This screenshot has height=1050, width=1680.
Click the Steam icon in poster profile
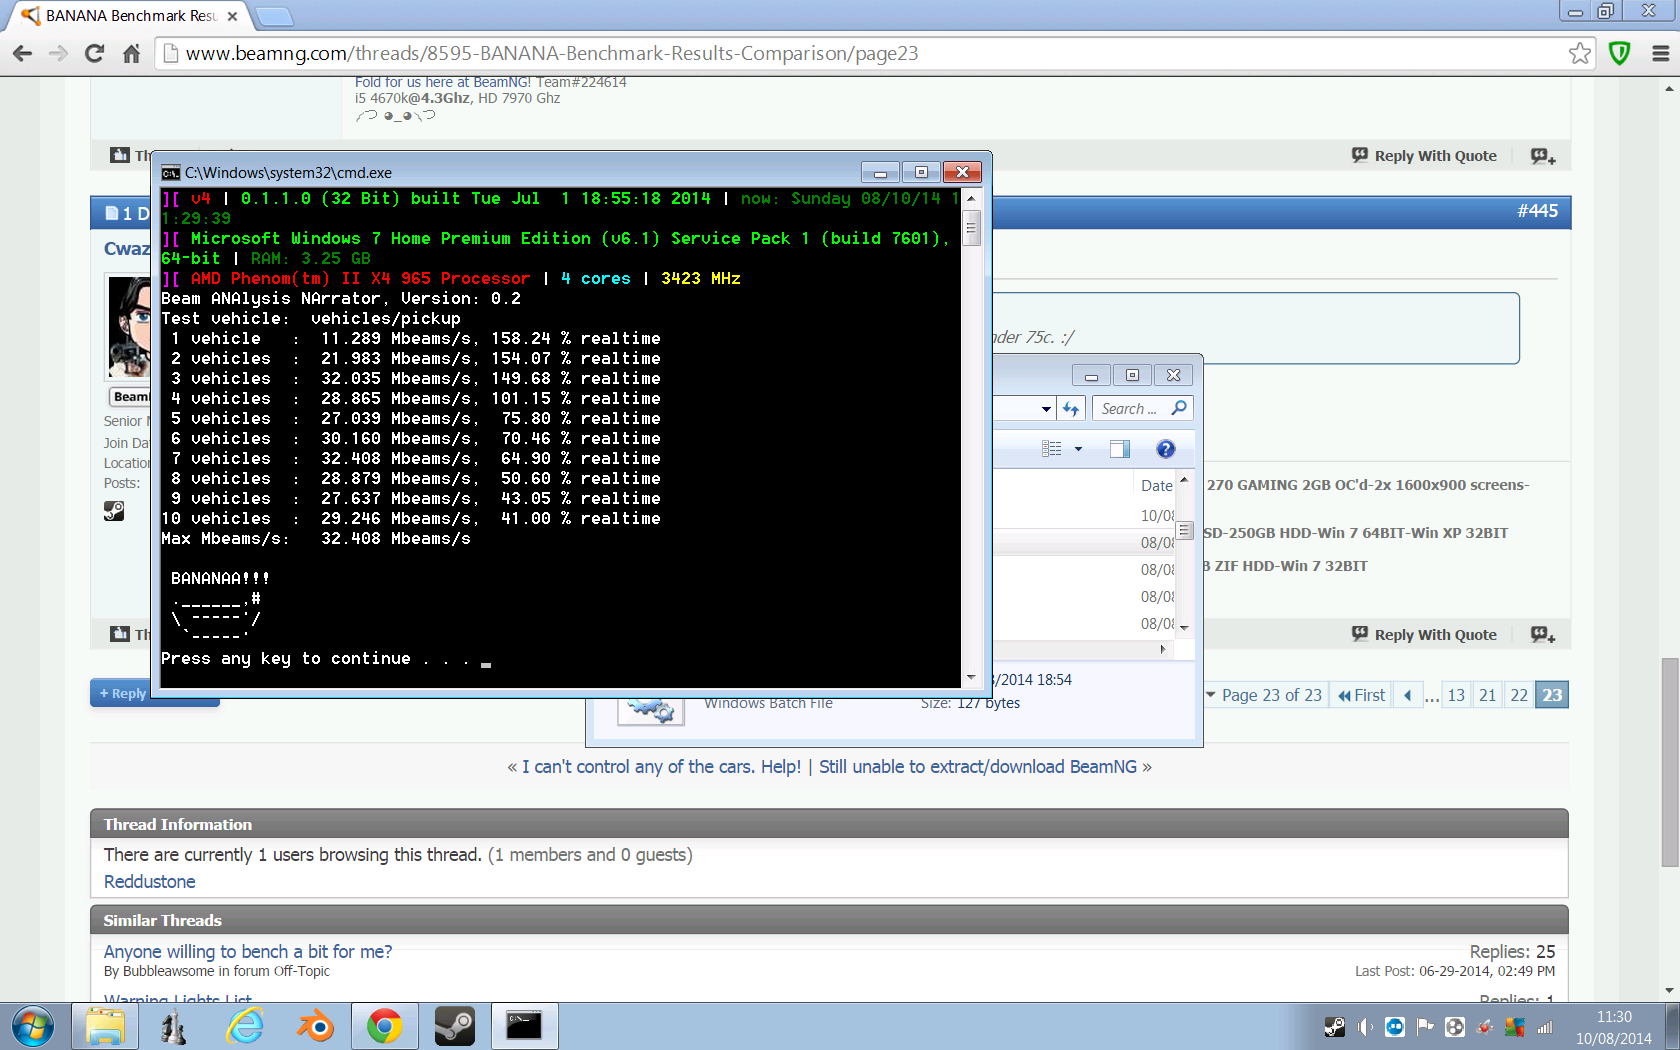114,511
